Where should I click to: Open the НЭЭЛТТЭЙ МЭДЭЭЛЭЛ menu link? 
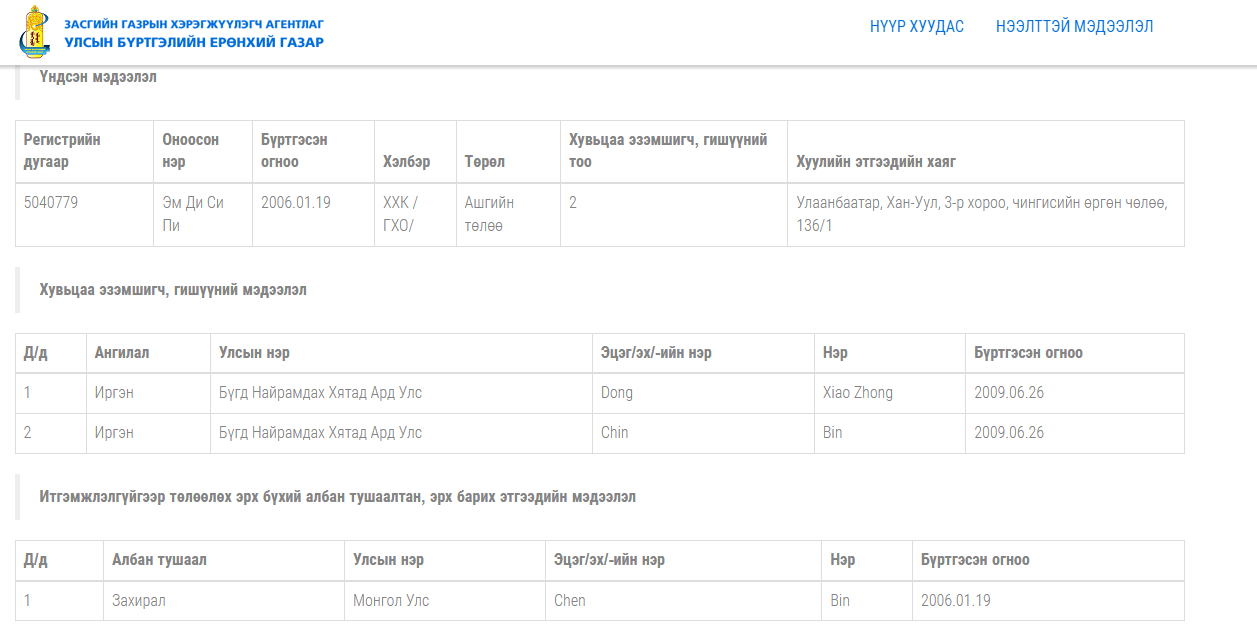[1074, 27]
